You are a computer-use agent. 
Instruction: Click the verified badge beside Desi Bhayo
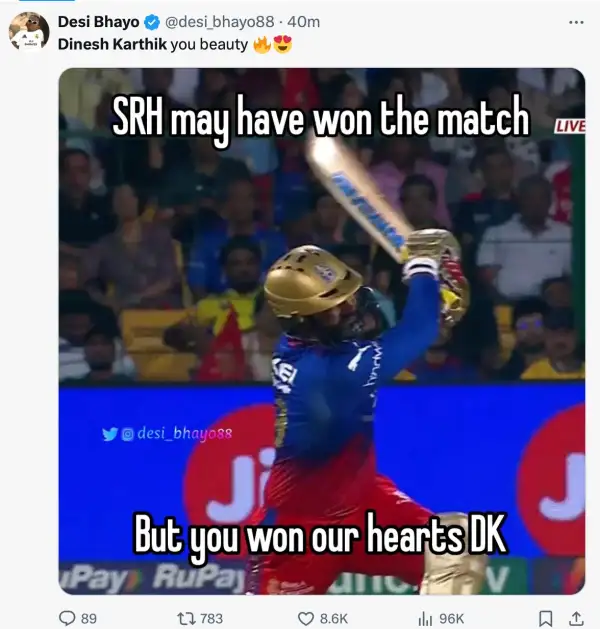tap(152, 22)
